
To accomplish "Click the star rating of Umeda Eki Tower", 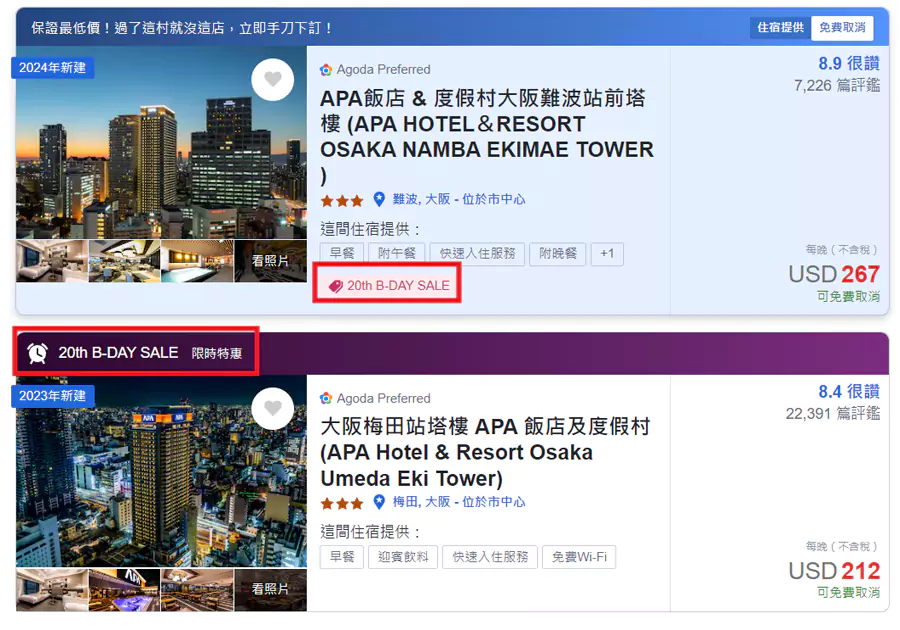I will pyautogui.click(x=342, y=504).
